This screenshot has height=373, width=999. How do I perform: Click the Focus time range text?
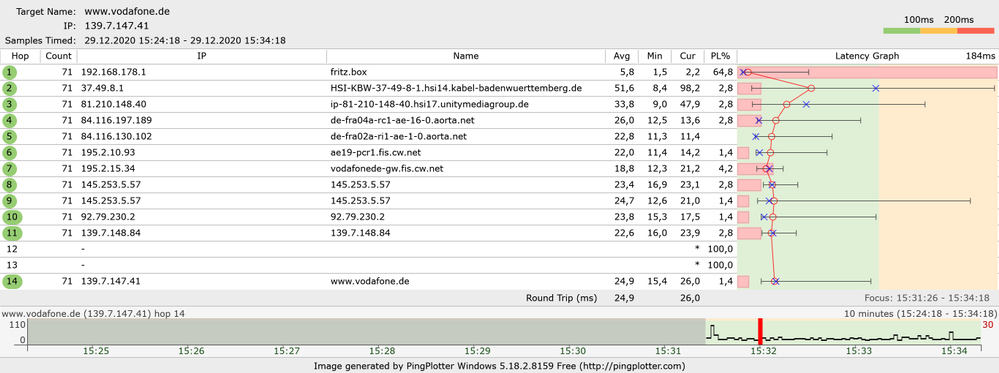[x=927, y=298]
